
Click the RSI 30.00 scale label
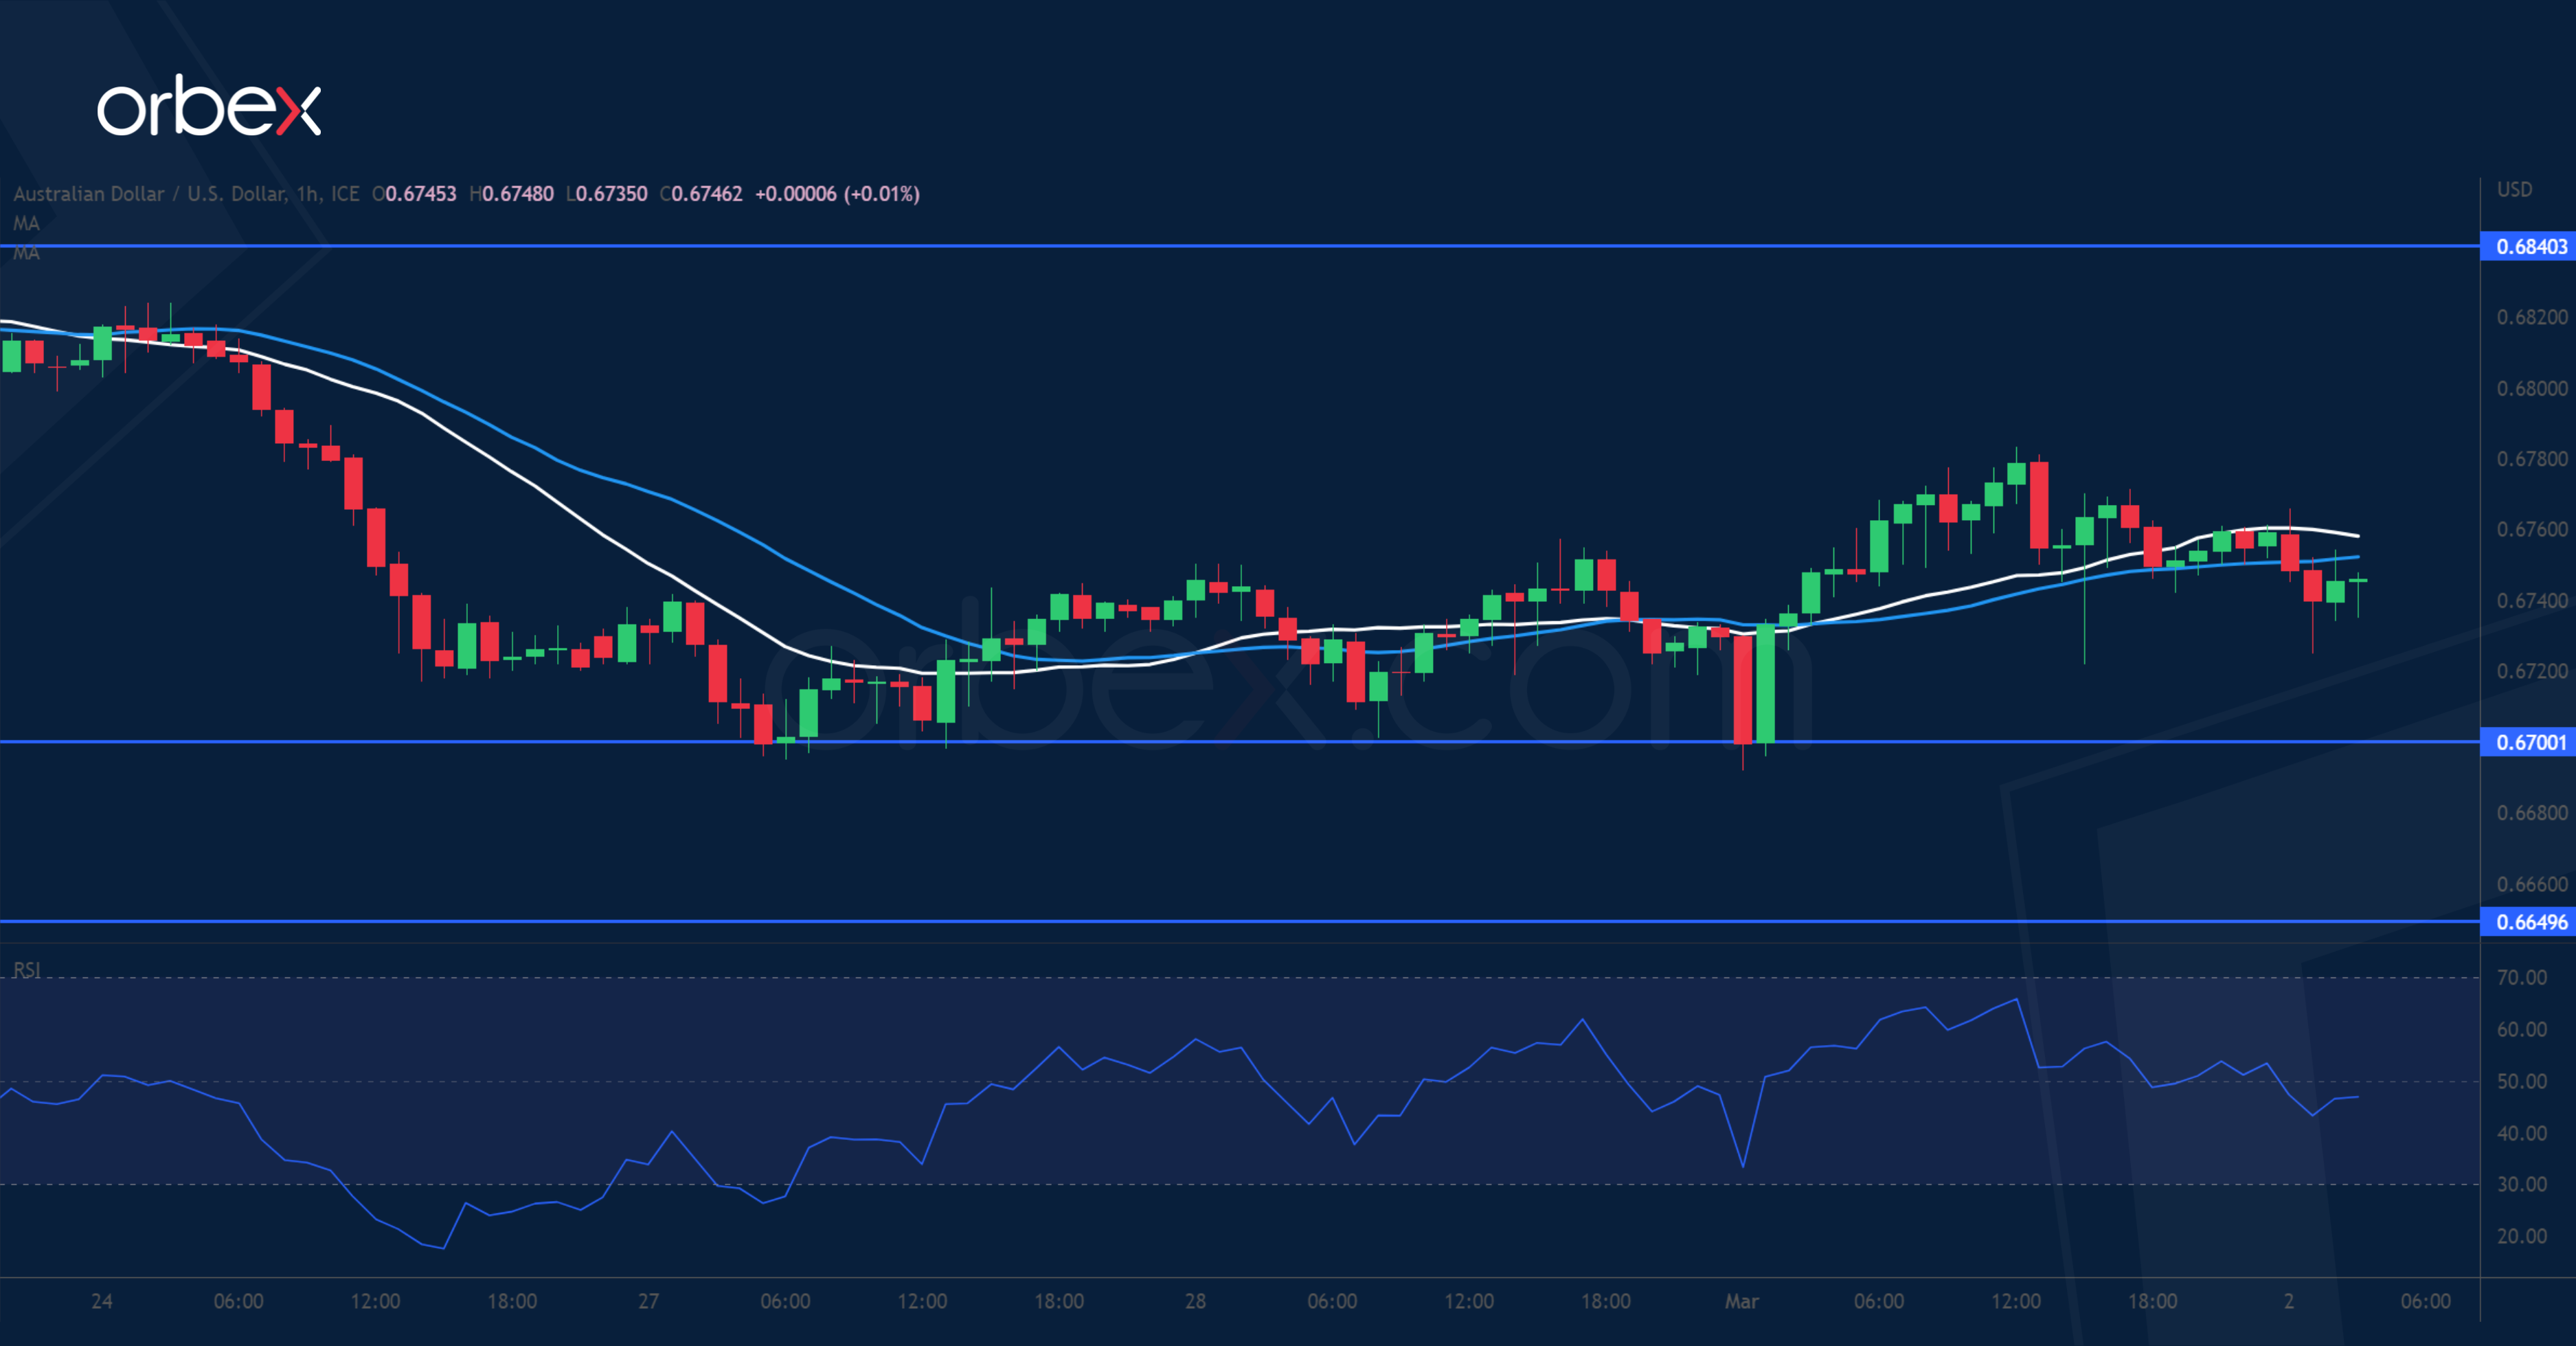(2521, 1184)
